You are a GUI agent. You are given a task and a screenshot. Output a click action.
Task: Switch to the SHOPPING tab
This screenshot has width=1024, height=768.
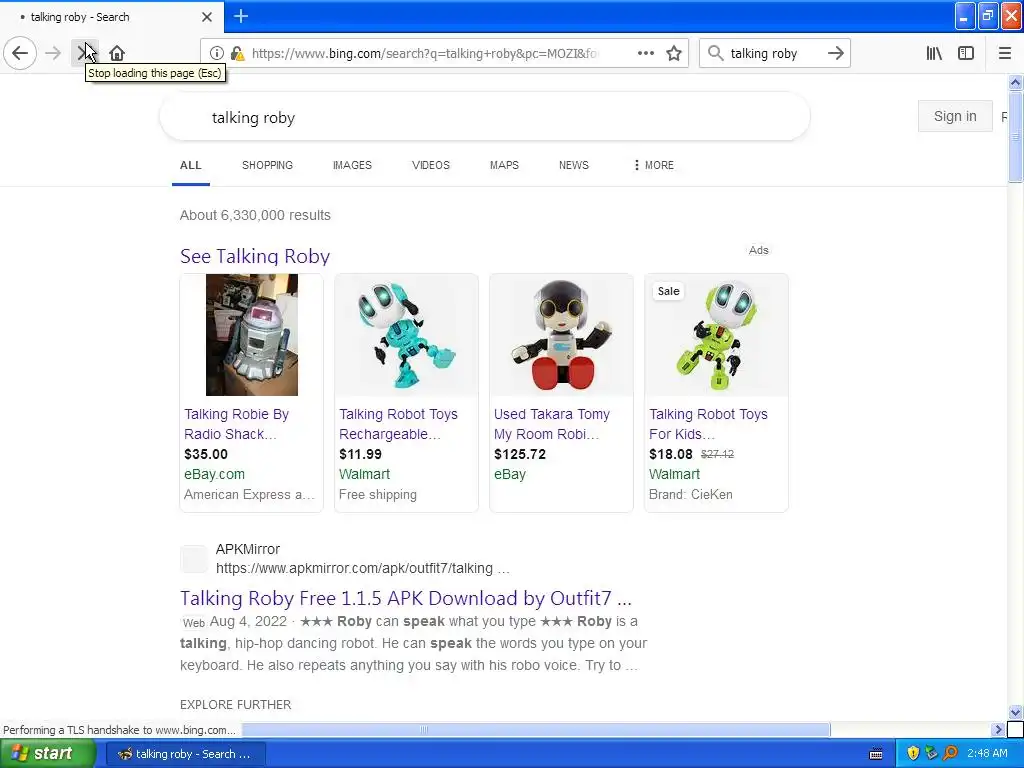tap(267, 165)
